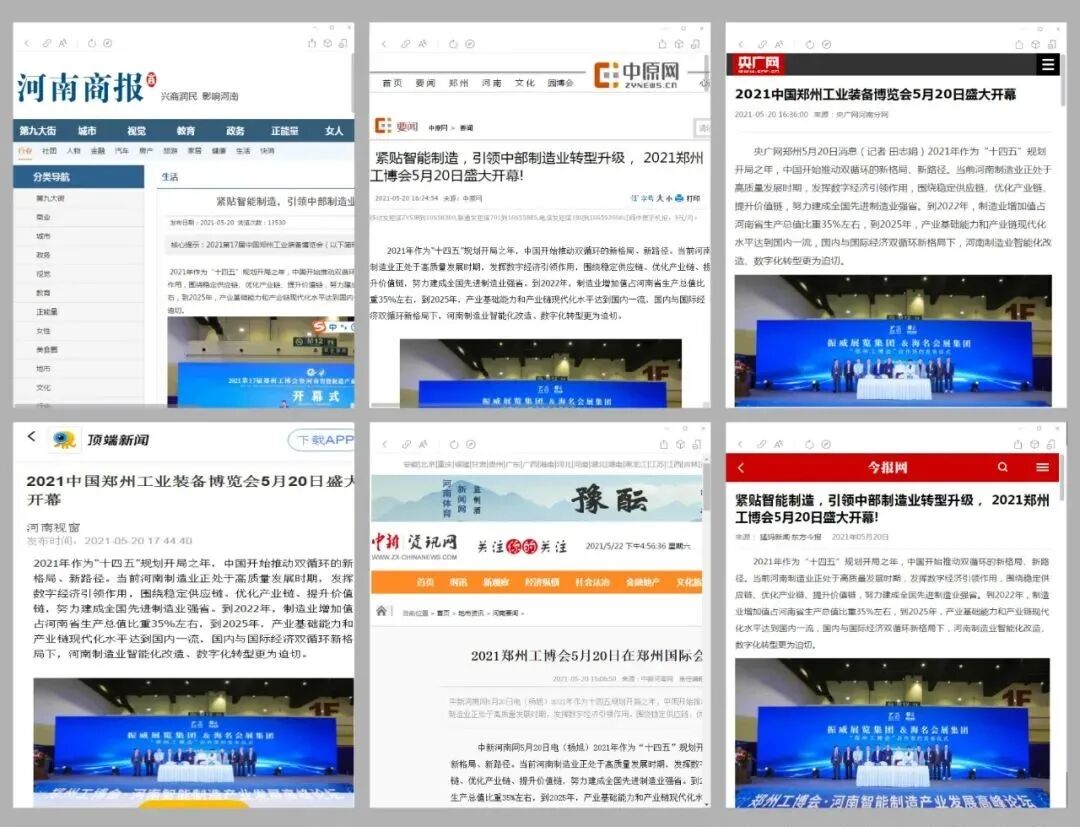1080x827 pixels.
Task: Click compass icon in 央广网 window toolbar
Action: pos(826,45)
